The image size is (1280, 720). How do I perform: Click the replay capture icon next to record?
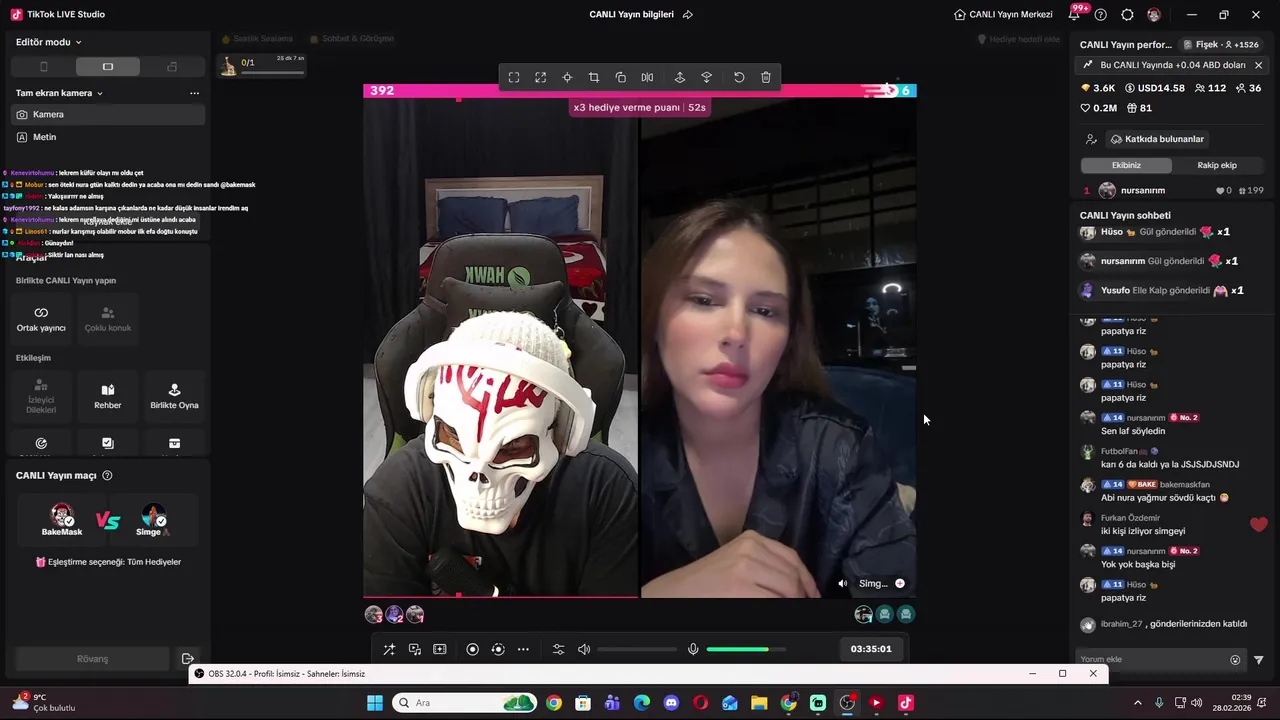(x=498, y=649)
